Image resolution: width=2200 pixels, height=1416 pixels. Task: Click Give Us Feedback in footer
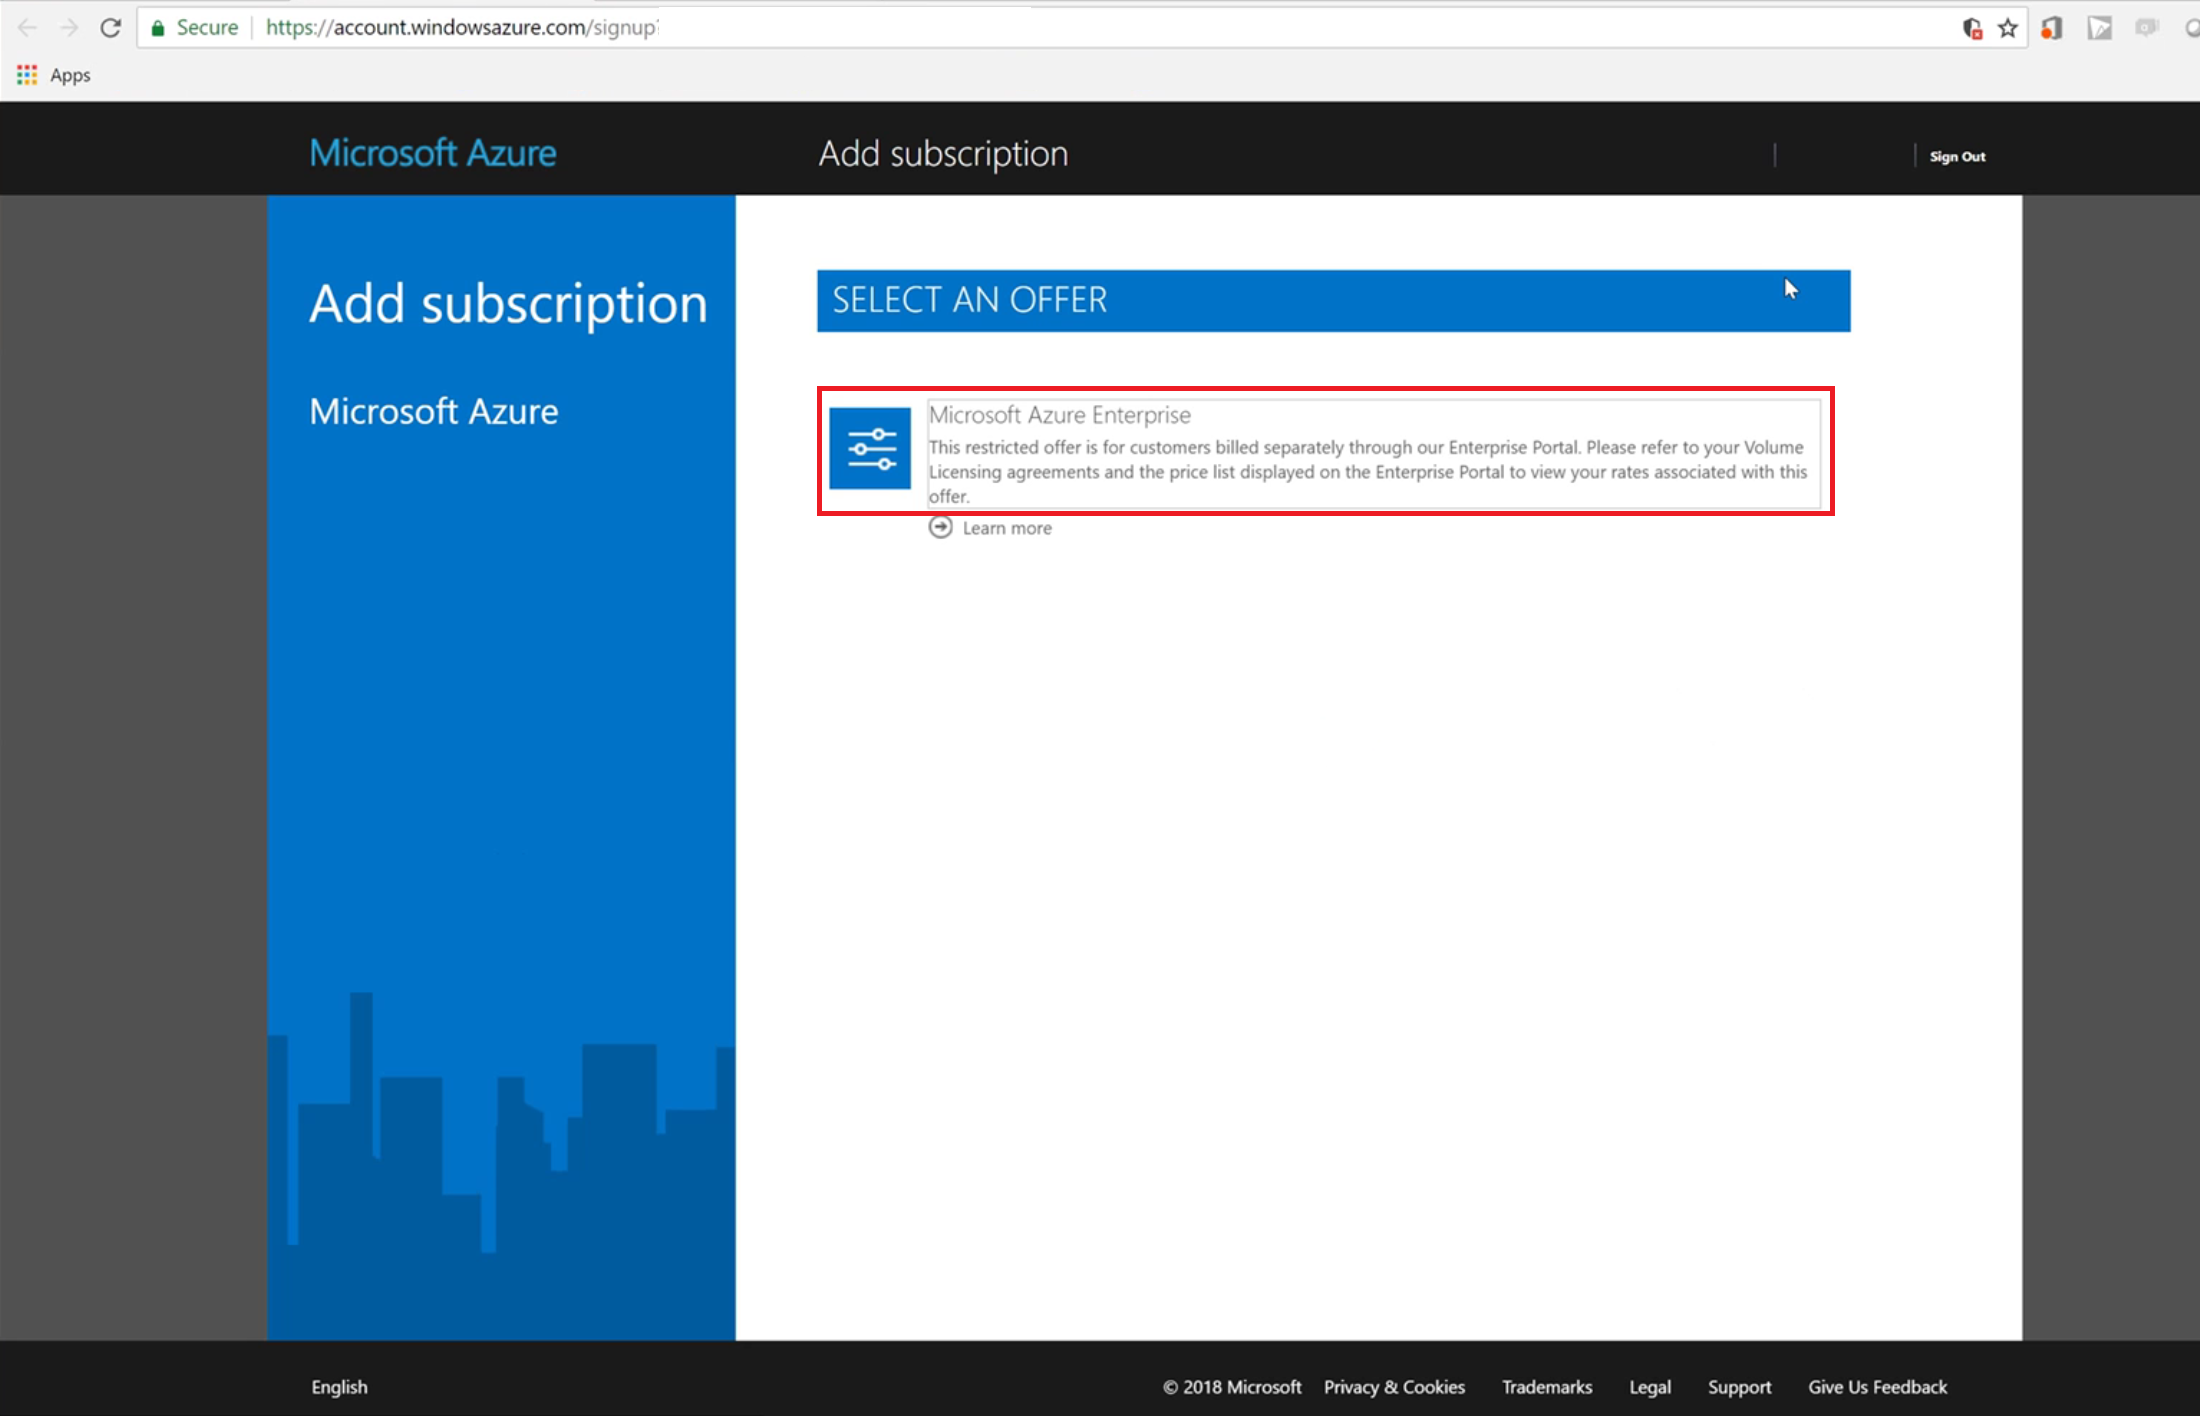(x=1877, y=1387)
